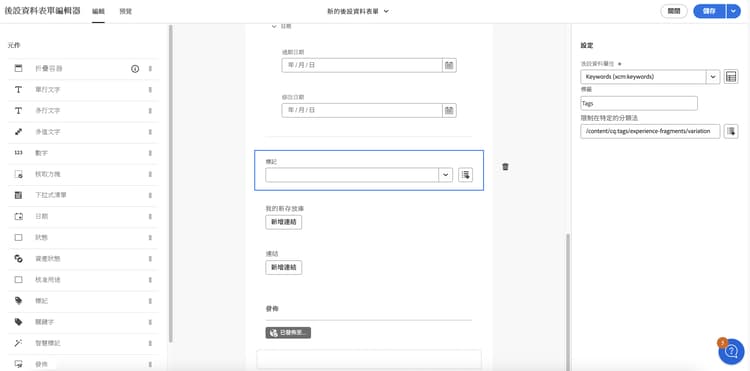The width and height of the screenshot is (750, 371).
Task: Select the checkbox (核取方塊) component icon
Action: pos(19,174)
